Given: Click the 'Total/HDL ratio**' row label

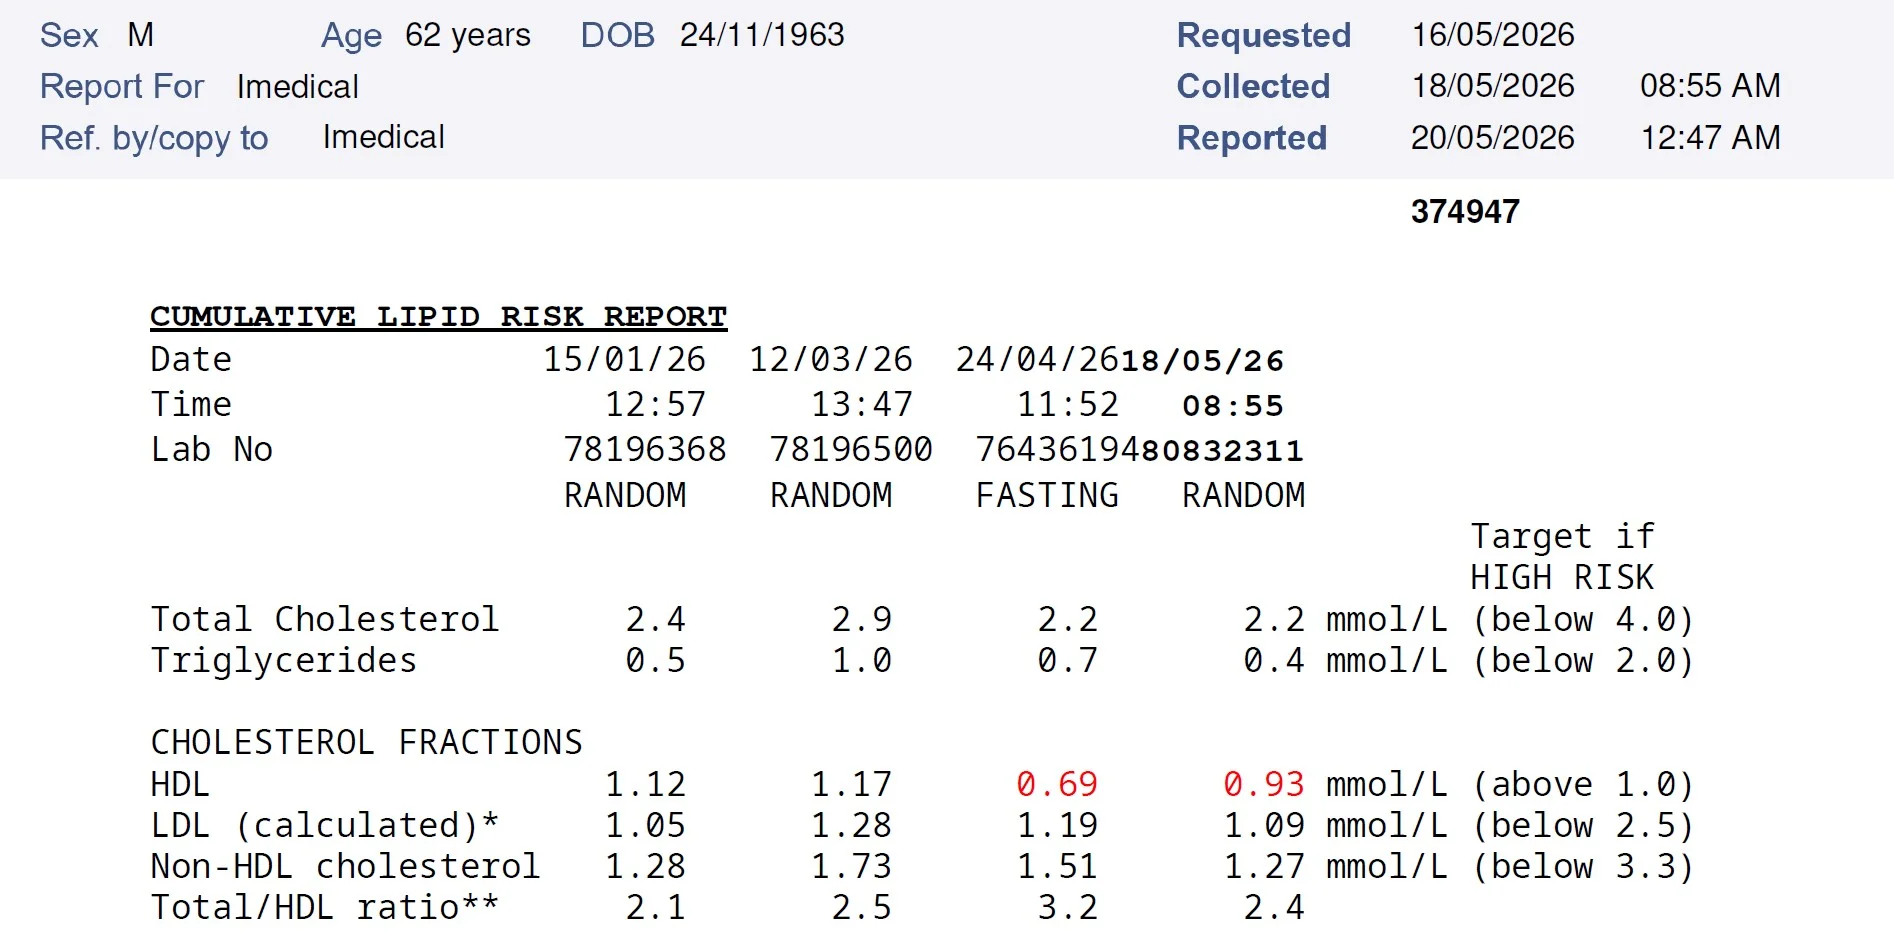Looking at the screenshot, I should click(x=324, y=908).
